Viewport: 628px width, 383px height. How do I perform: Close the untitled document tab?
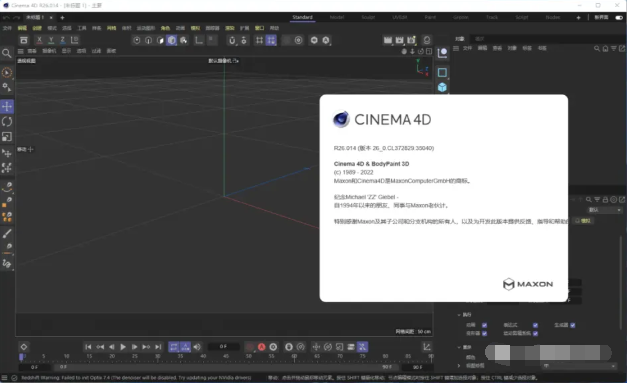(x=51, y=18)
